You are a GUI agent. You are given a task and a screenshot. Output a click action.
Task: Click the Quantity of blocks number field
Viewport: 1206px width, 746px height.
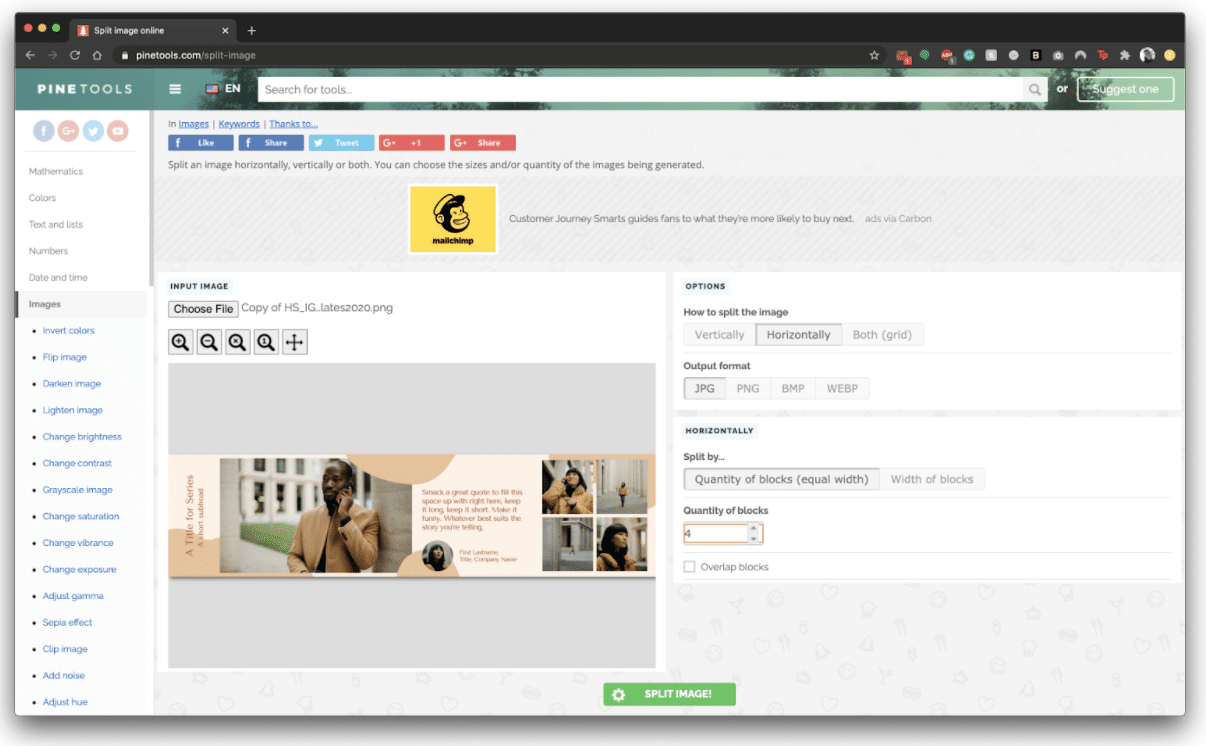point(723,533)
